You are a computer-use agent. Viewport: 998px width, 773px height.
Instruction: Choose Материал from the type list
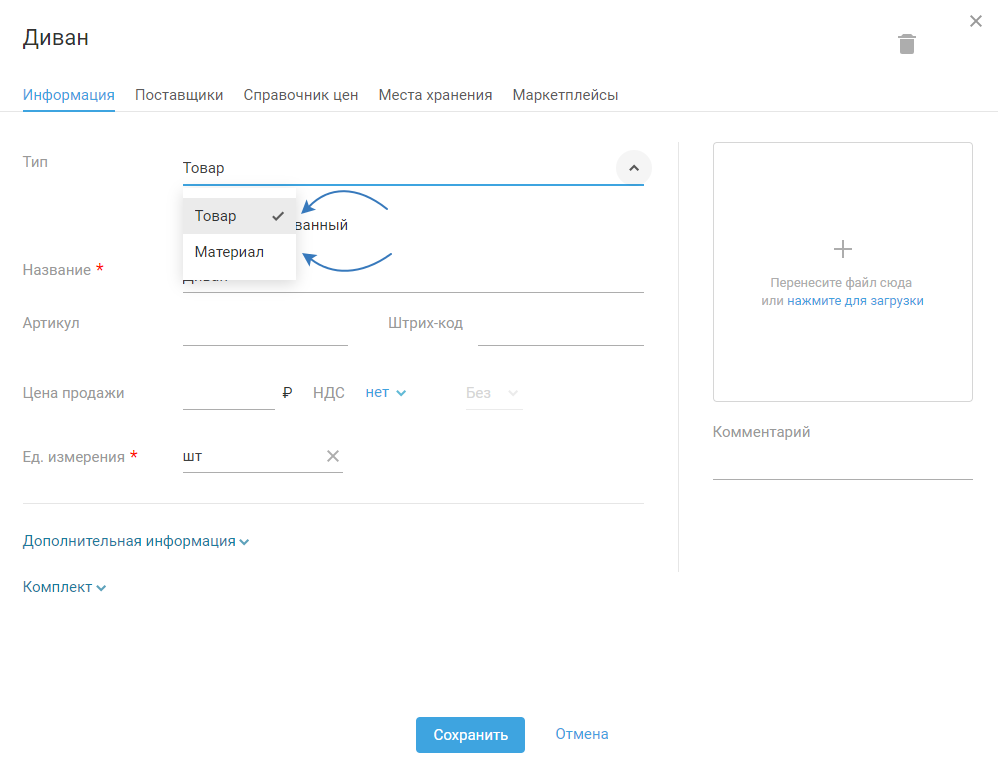229,252
